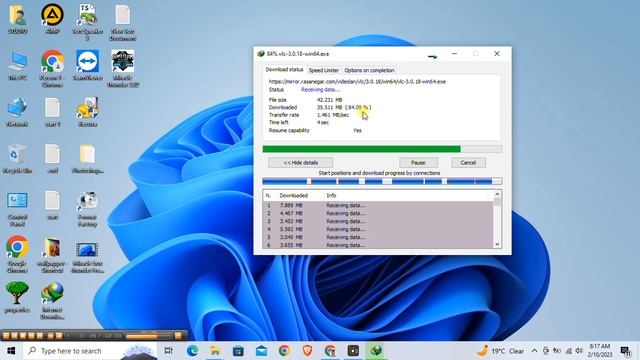Click the connections list scroll-up arrow
Viewport: 640px width, 360px height.
click(497, 195)
